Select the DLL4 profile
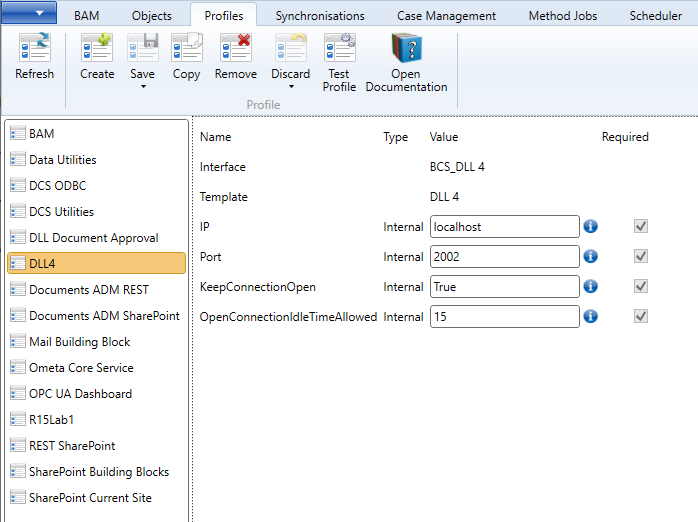 pyautogui.click(x=97, y=263)
